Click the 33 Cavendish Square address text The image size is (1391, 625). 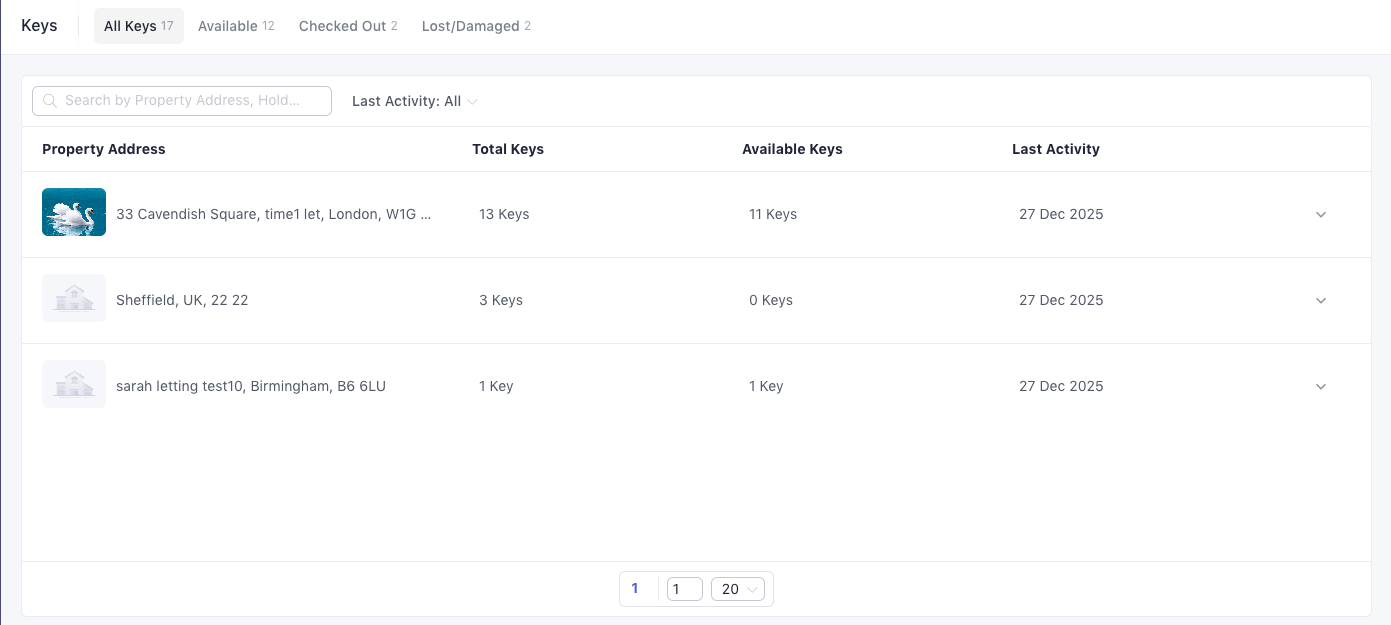[273, 214]
